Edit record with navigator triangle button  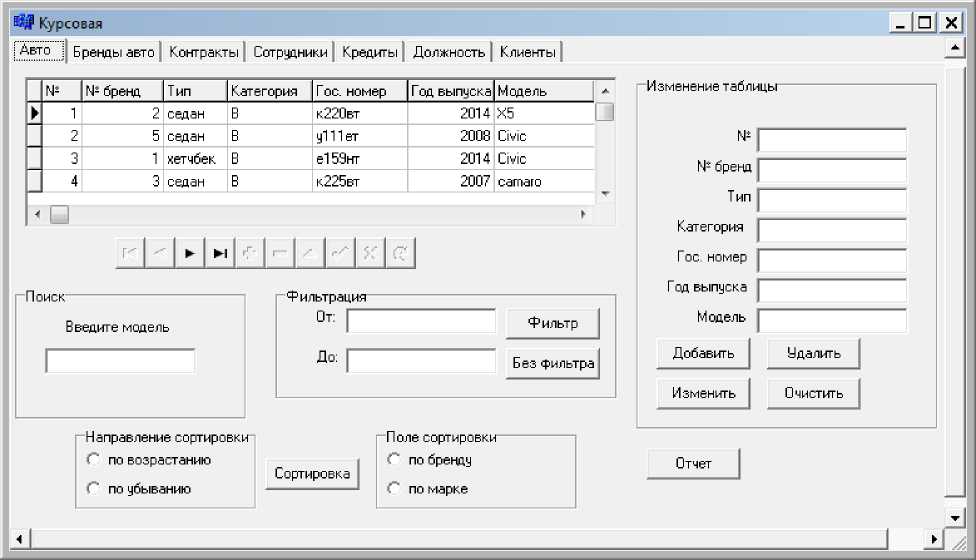309,253
